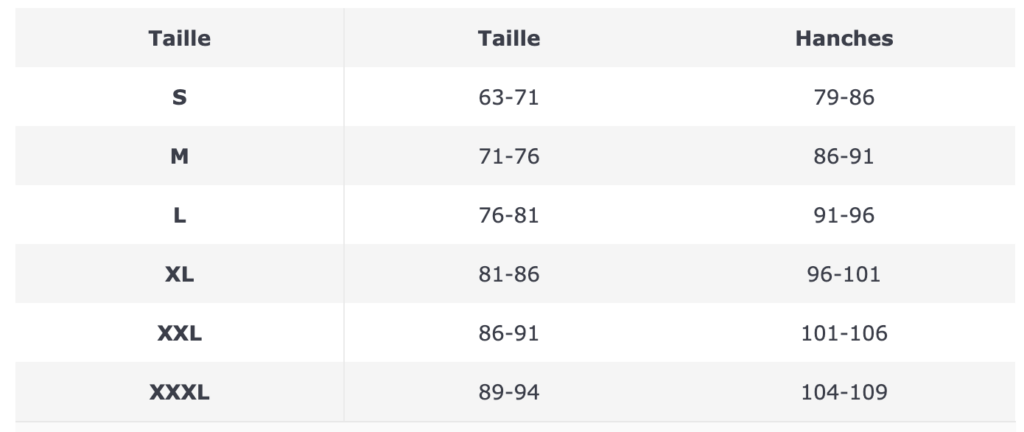Click the 101-106 hips measurement cell
1024x432 pixels.
coord(844,334)
